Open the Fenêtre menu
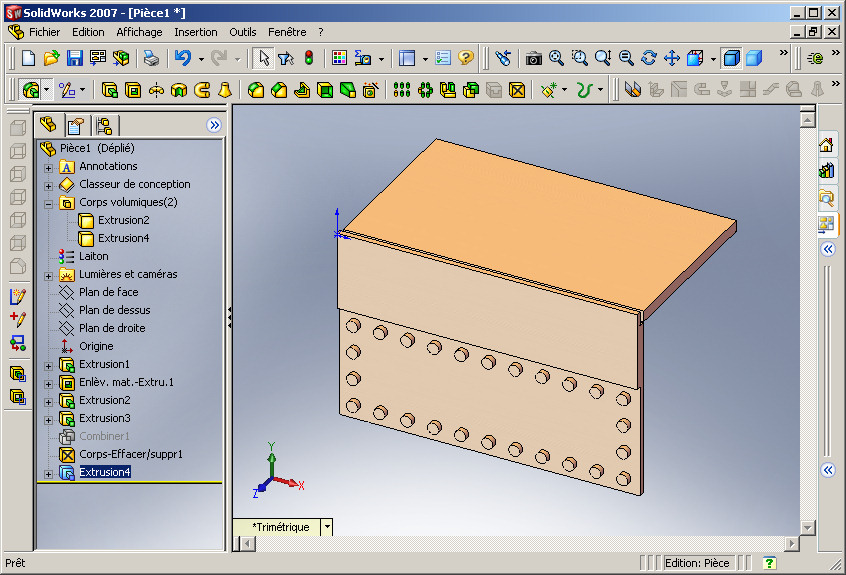Image resolution: width=846 pixels, height=575 pixels. (x=287, y=32)
